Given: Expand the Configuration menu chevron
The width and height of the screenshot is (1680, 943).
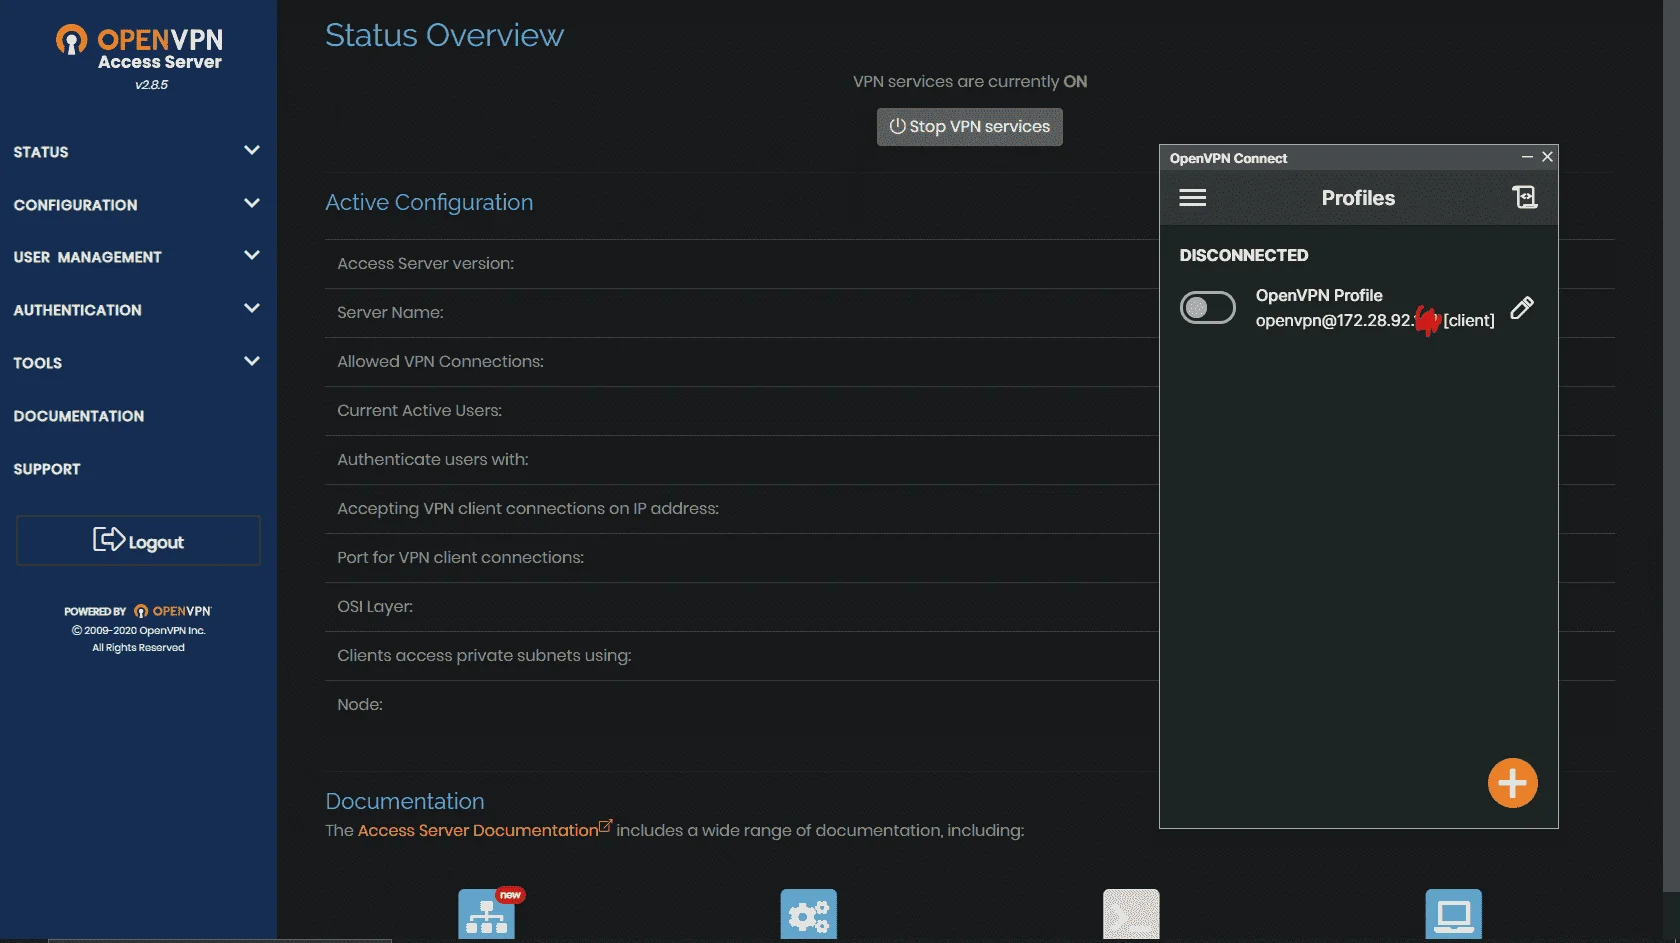Looking at the screenshot, I should click(252, 204).
